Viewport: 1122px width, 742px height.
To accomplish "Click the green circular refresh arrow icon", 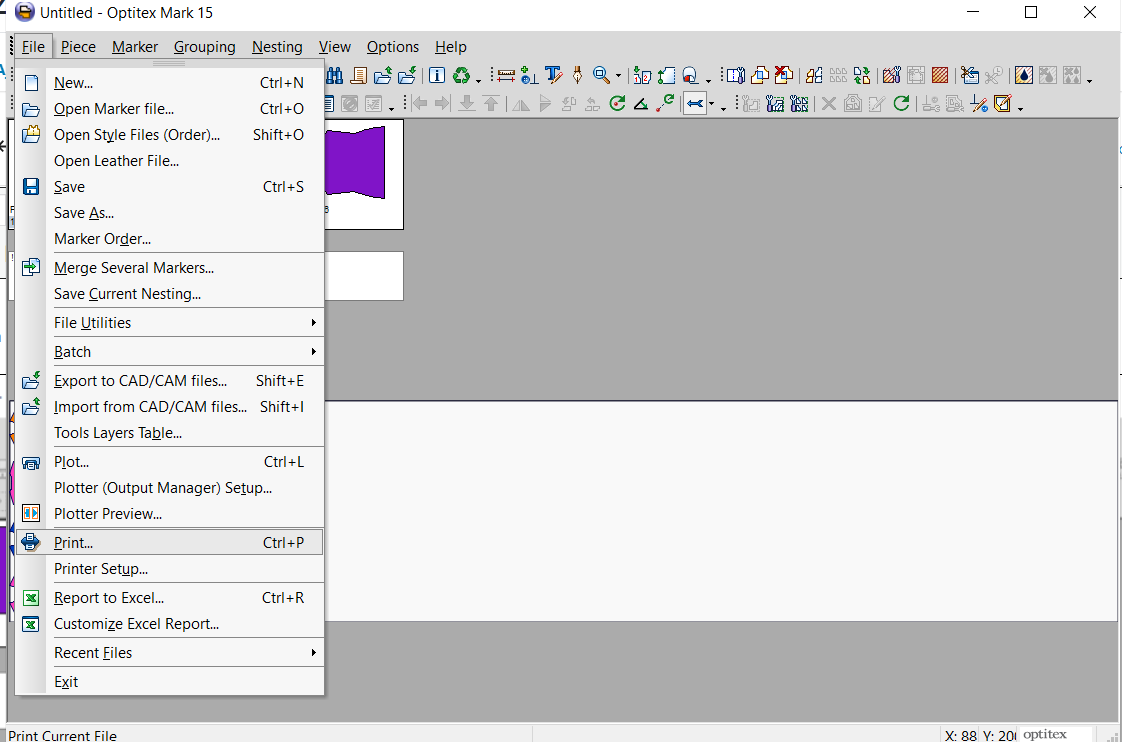I will tap(902, 104).
